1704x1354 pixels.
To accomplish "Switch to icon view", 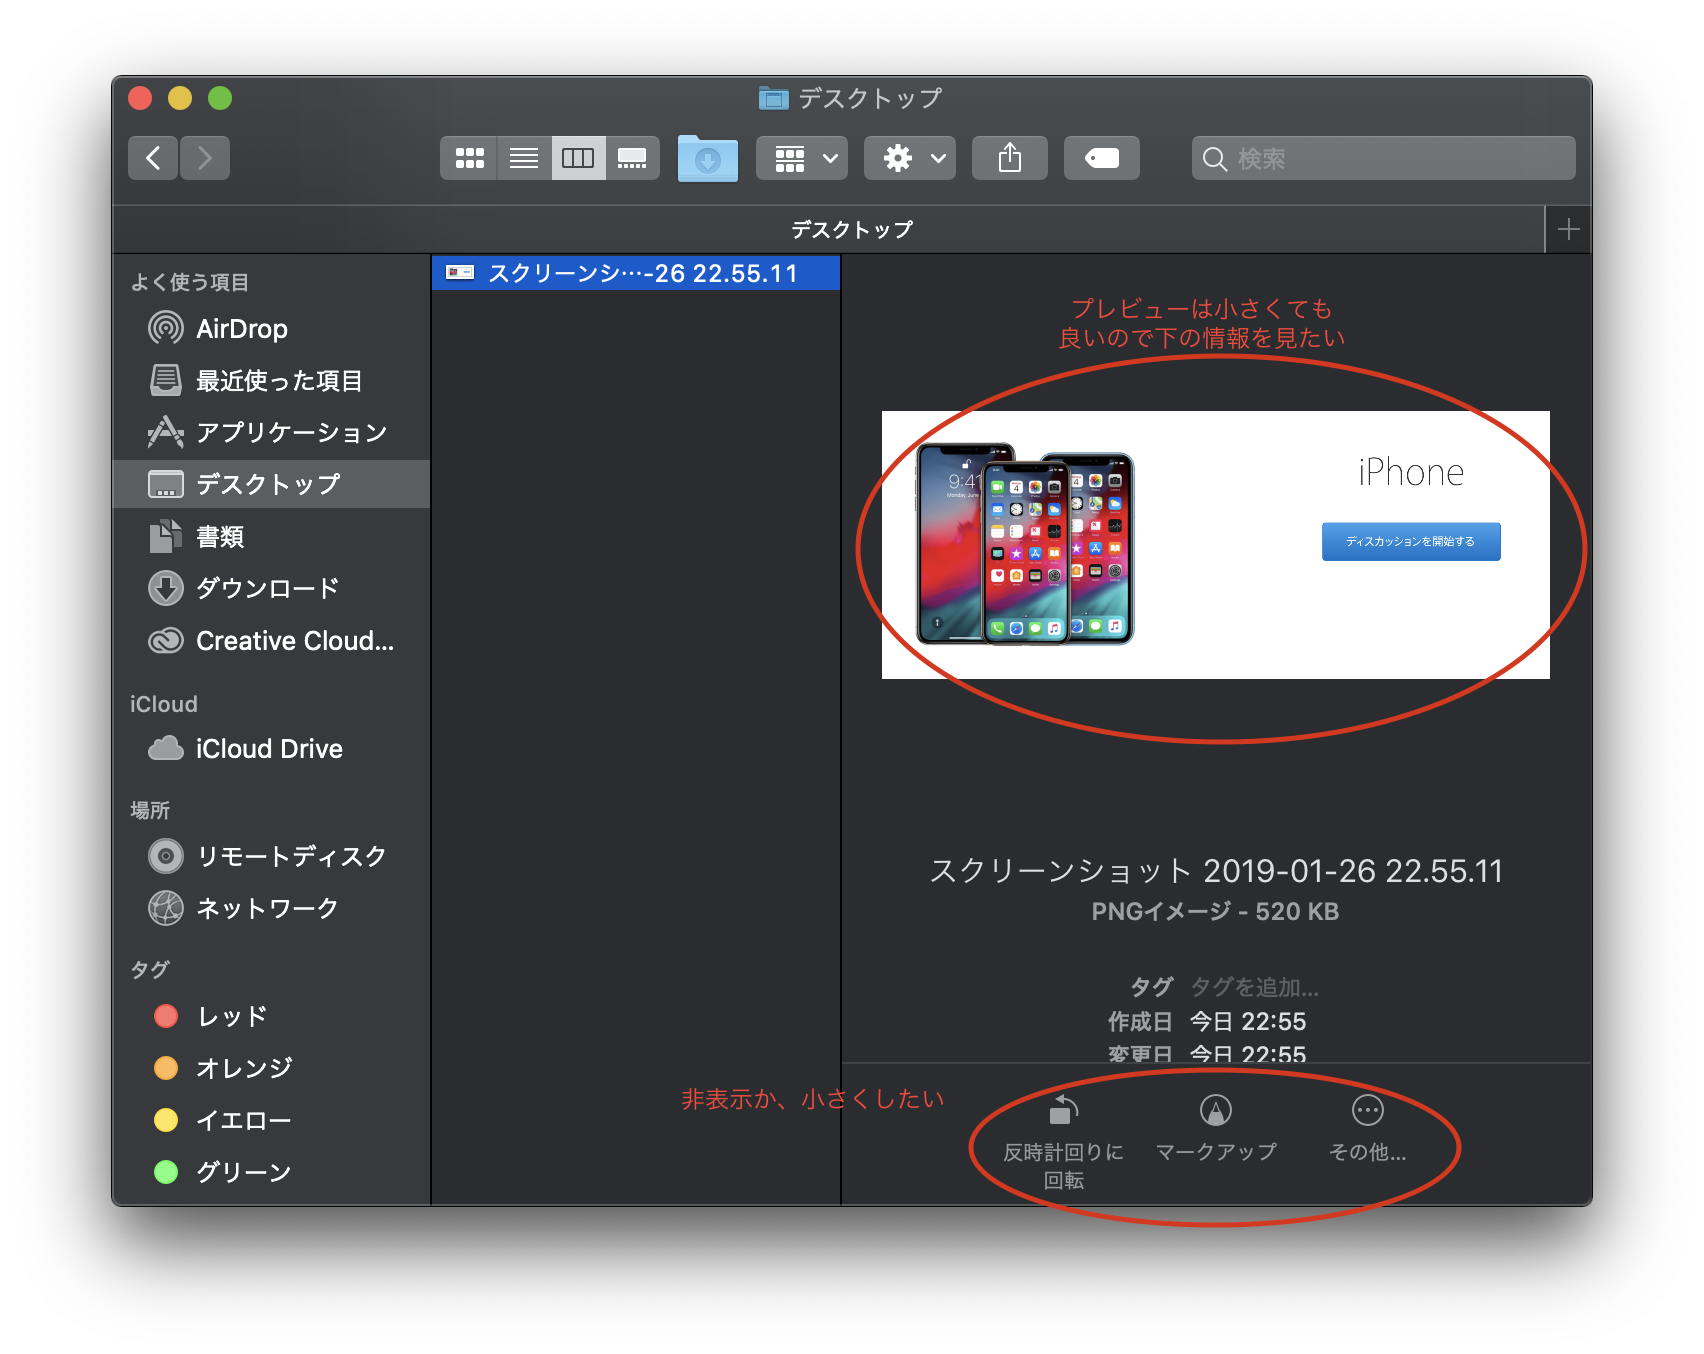I will pos(469,158).
